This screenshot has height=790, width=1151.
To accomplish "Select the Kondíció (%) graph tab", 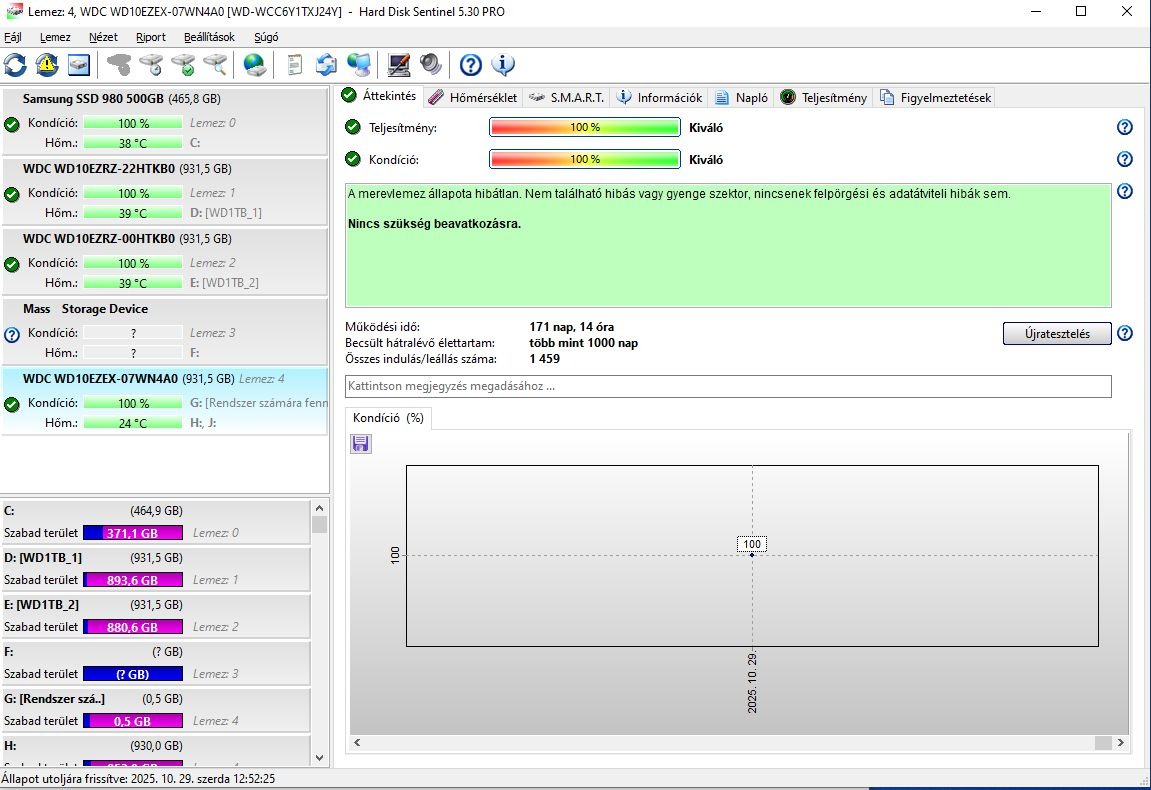I will 388,418.
